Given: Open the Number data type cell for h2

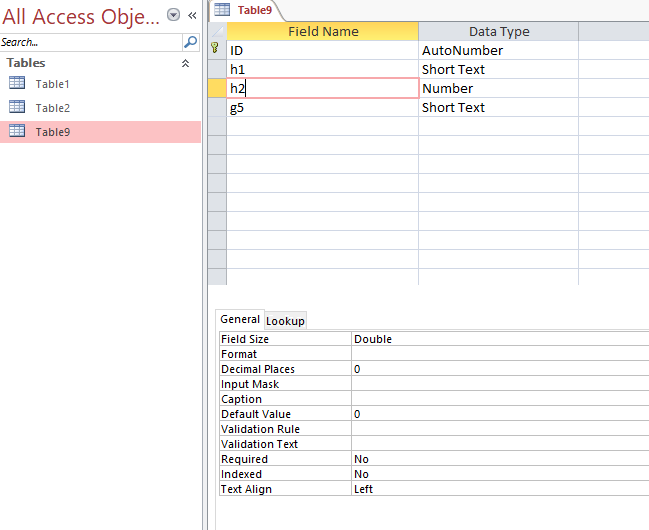Looking at the screenshot, I should click(x=497, y=88).
